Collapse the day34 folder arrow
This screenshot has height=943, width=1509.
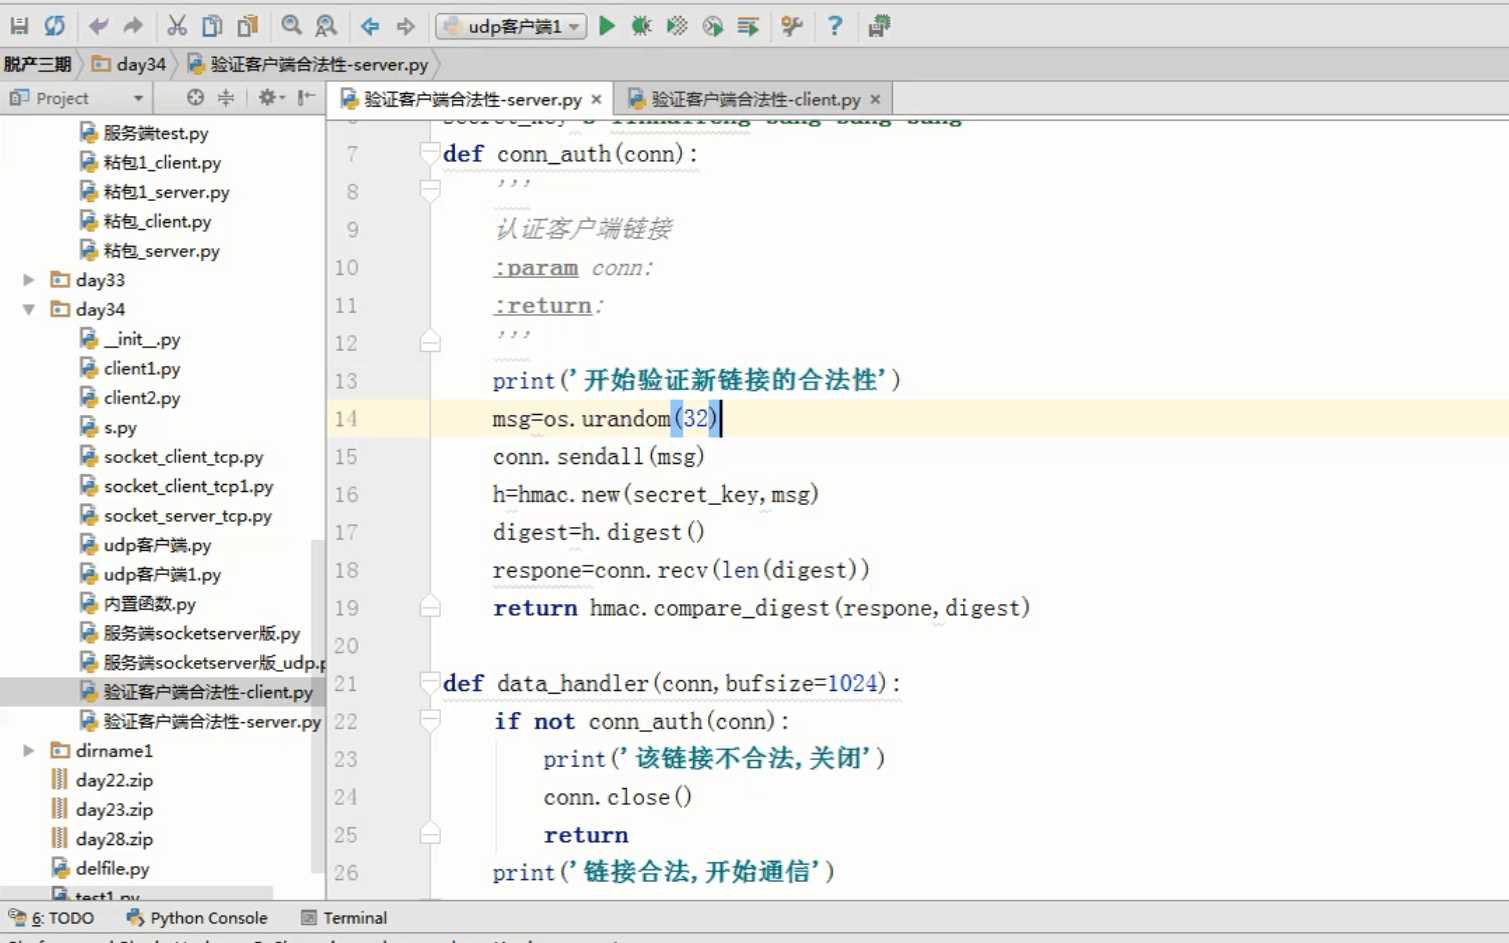(x=29, y=309)
